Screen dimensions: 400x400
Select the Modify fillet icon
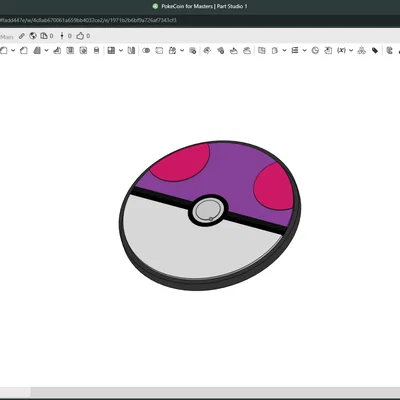coord(207,51)
